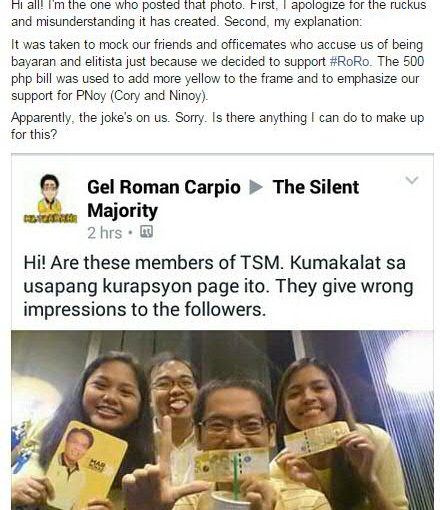Click the paragraph starting 'It was taken to mock'
Screen dimensions: 440x510
coord(217,70)
